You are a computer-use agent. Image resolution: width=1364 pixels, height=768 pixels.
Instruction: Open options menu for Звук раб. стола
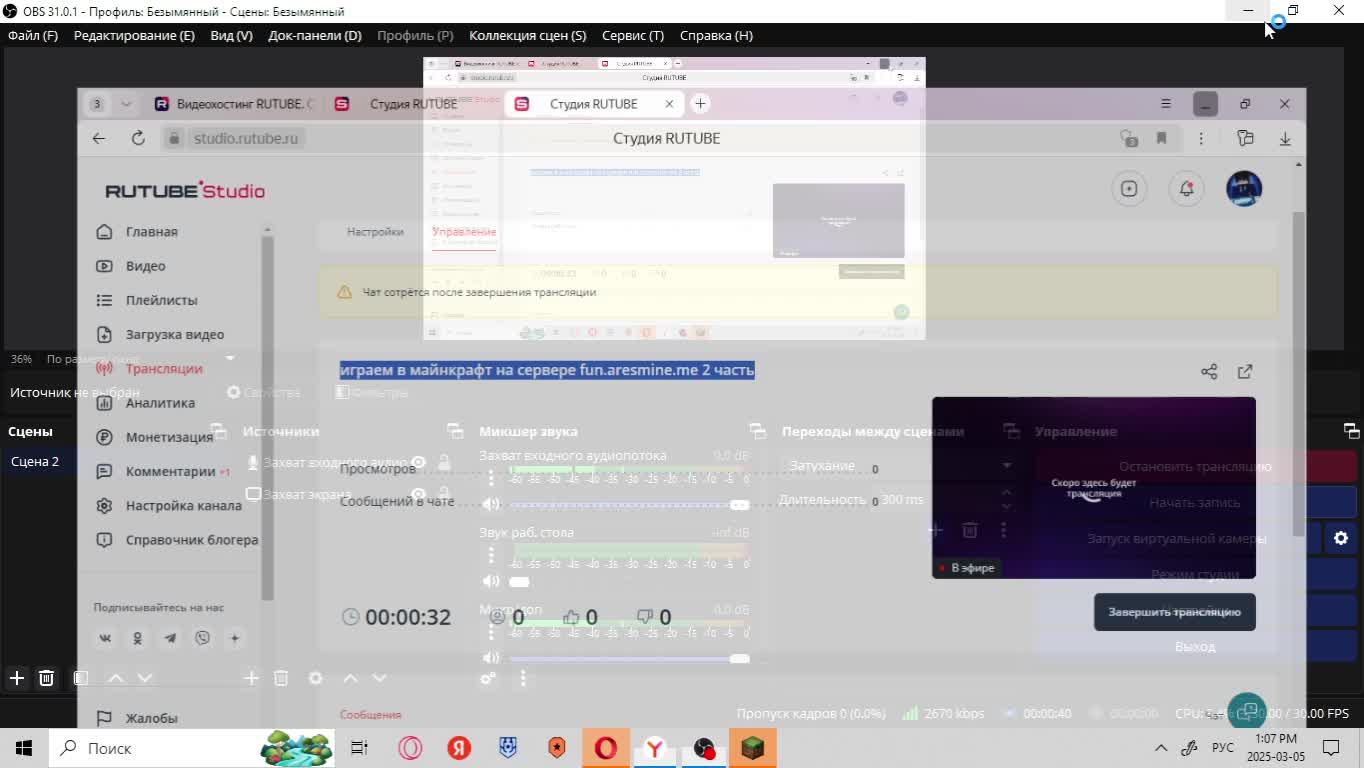tap(491, 556)
